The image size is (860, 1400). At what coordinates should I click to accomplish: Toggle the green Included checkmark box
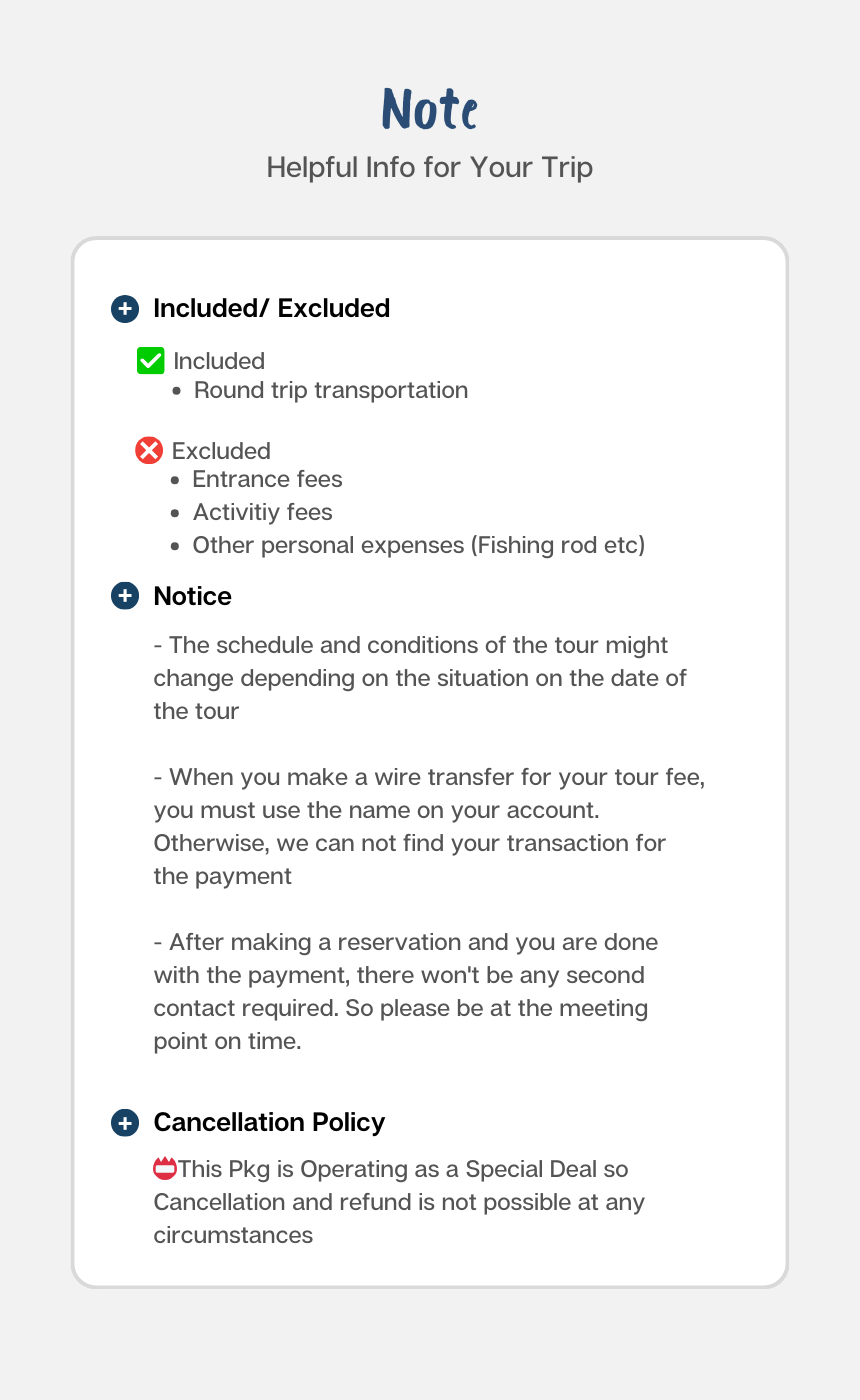coord(150,361)
